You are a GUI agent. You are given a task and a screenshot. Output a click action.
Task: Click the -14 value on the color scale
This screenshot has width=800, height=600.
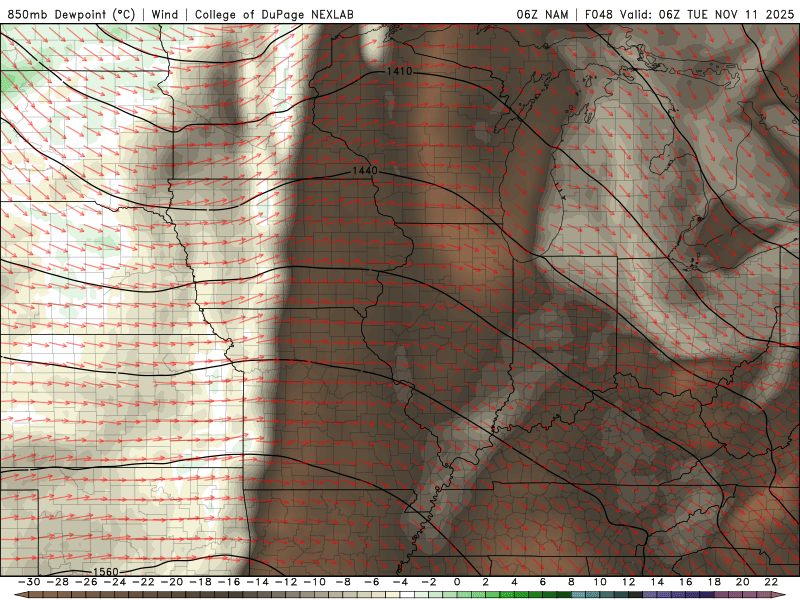tap(257, 582)
